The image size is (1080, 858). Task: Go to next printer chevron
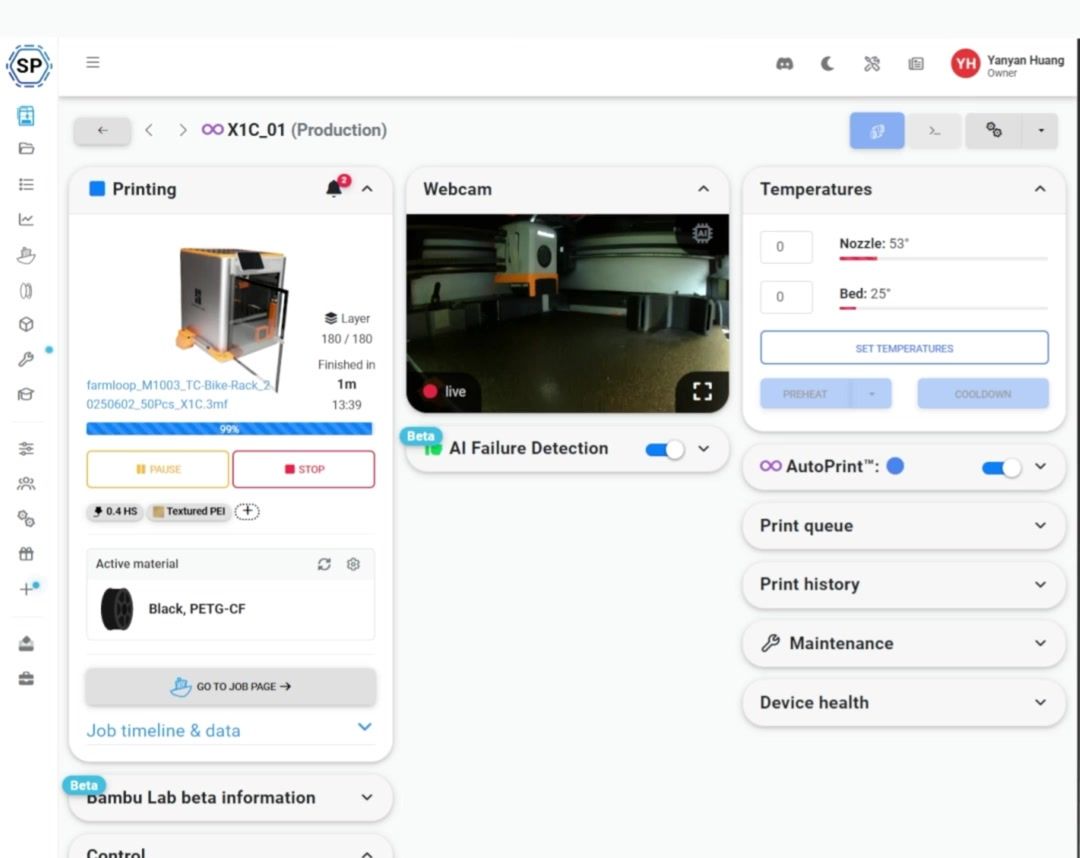pos(182,130)
